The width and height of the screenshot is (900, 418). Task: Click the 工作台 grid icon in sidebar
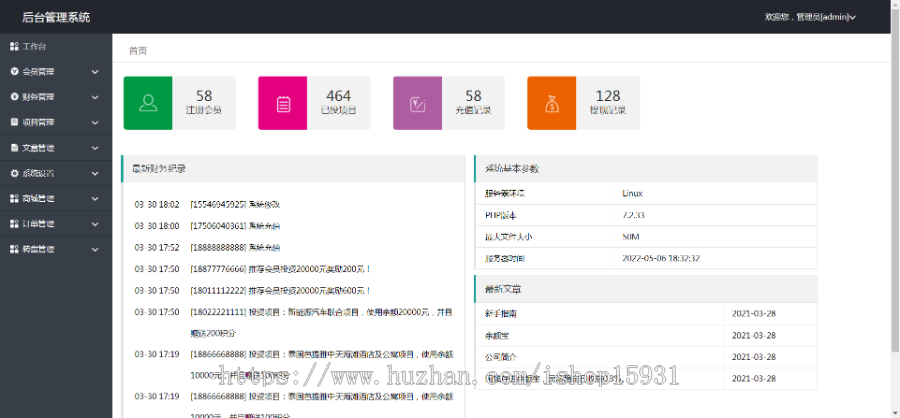click(x=15, y=47)
